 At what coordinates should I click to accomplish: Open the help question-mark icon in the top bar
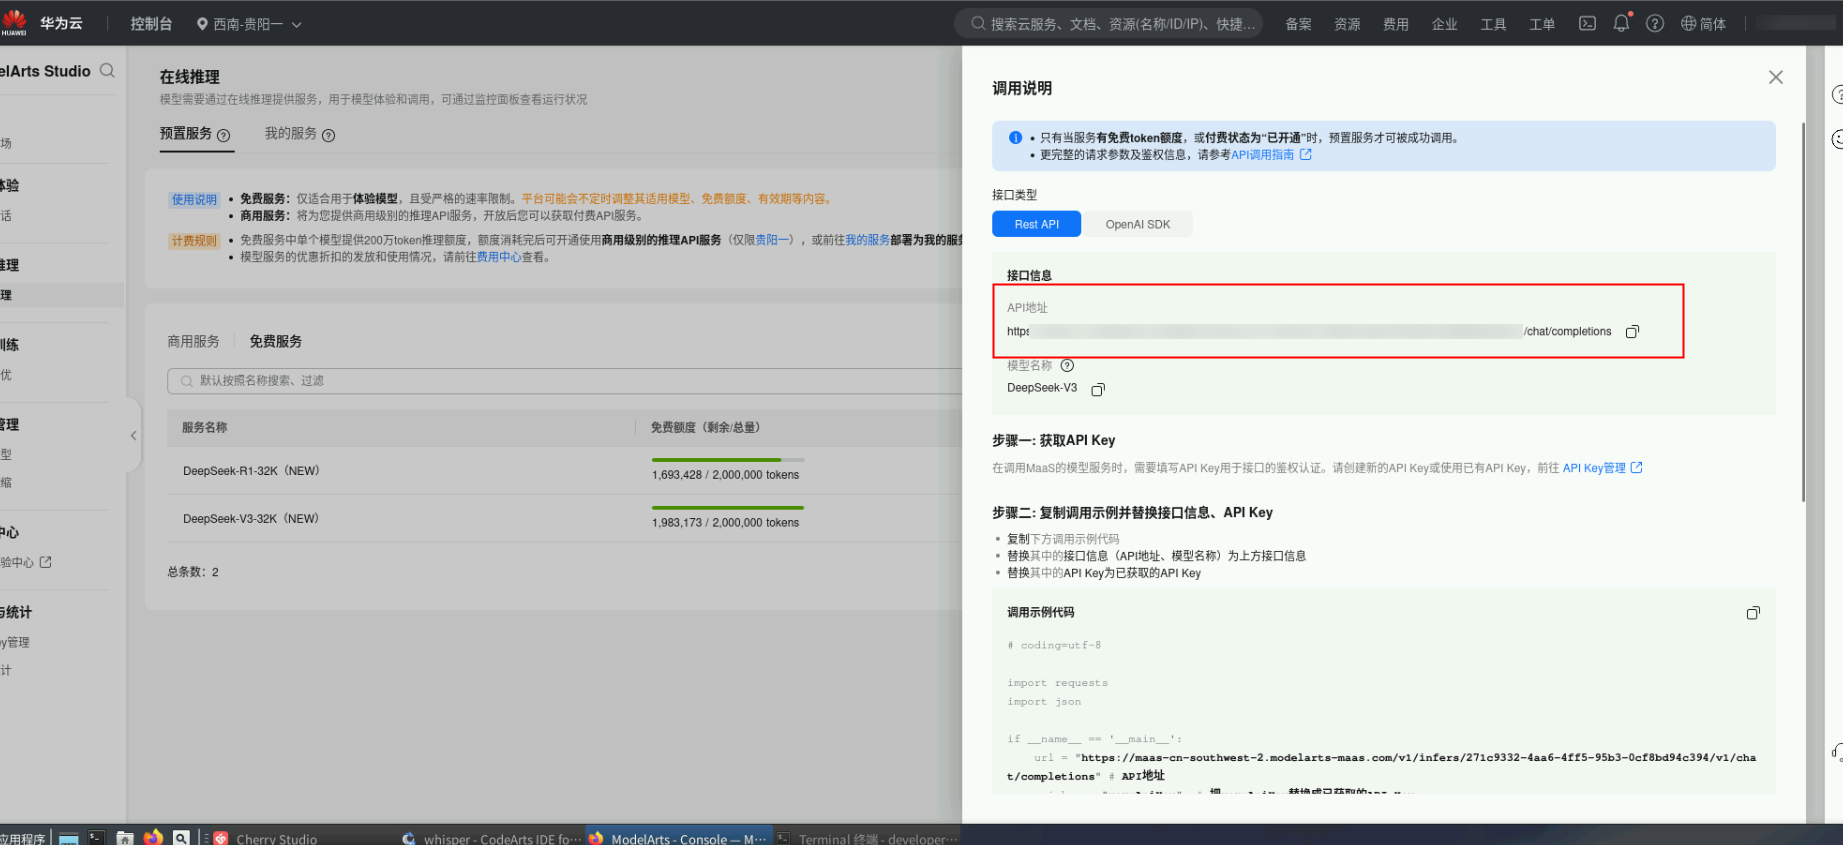coord(1655,23)
